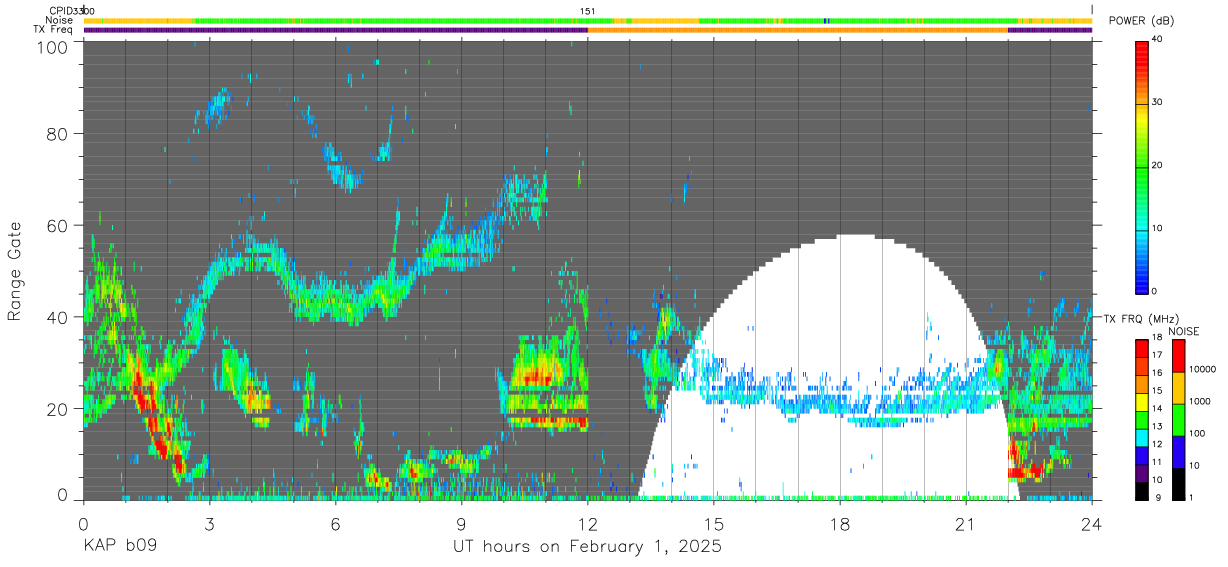Click the '100' label on NOISE colorbar

(x=1197, y=433)
